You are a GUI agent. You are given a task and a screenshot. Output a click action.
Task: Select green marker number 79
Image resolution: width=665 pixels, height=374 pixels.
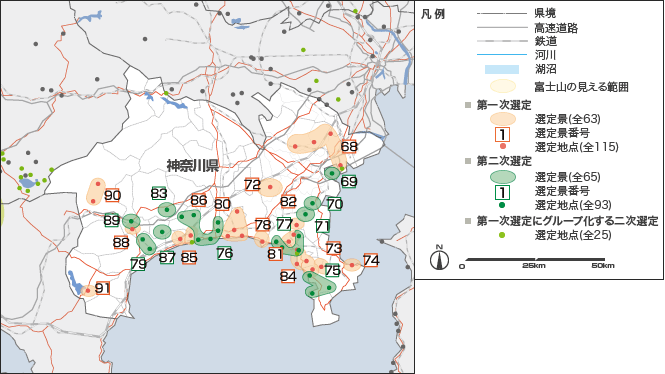pyautogui.click(x=139, y=264)
